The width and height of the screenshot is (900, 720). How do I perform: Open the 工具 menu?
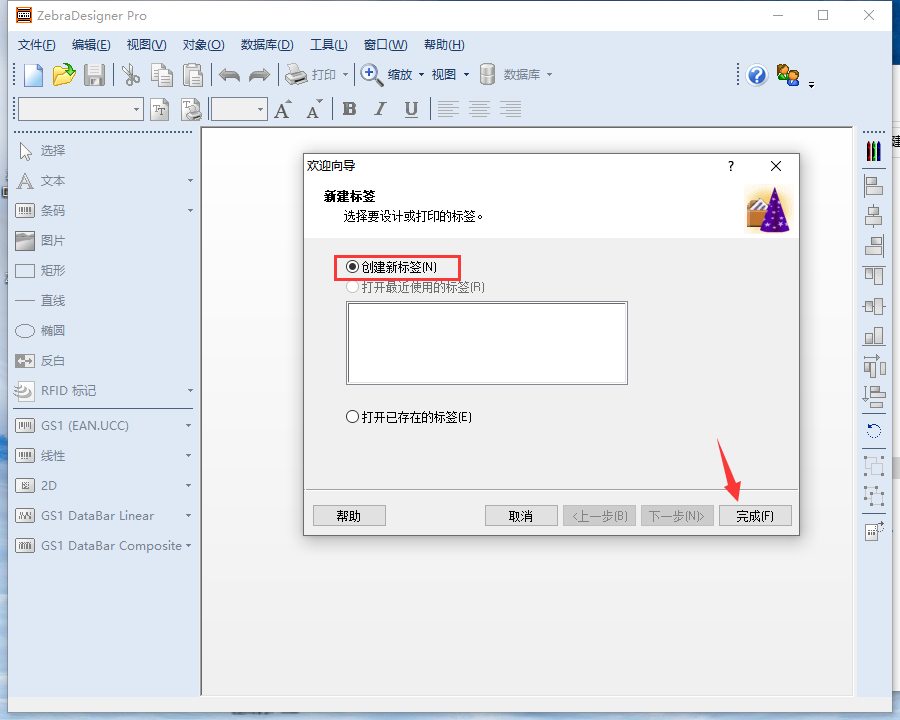click(328, 45)
